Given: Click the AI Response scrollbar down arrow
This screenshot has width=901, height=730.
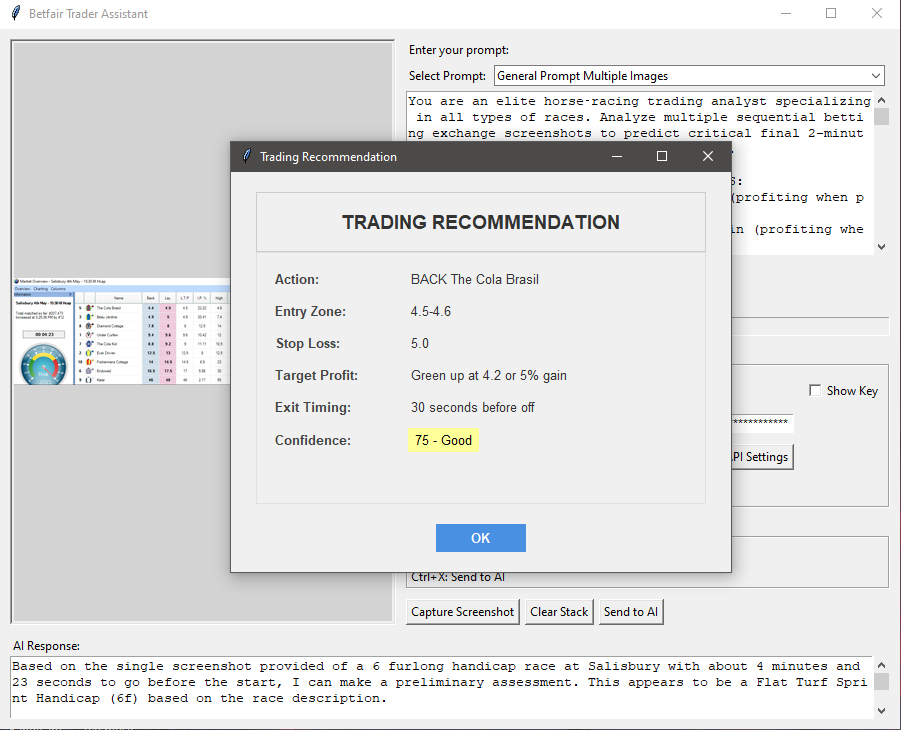Looking at the screenshot, I should click(881, 711).
